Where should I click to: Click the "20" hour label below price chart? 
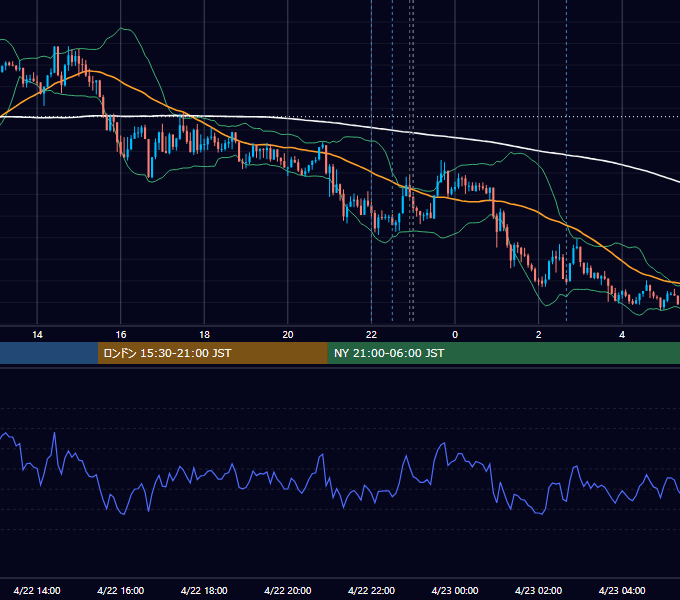click(x=288, y=335)
